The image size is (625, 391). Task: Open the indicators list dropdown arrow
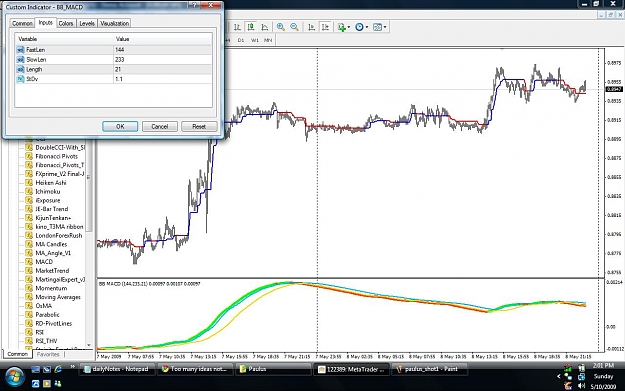point(349,27)
